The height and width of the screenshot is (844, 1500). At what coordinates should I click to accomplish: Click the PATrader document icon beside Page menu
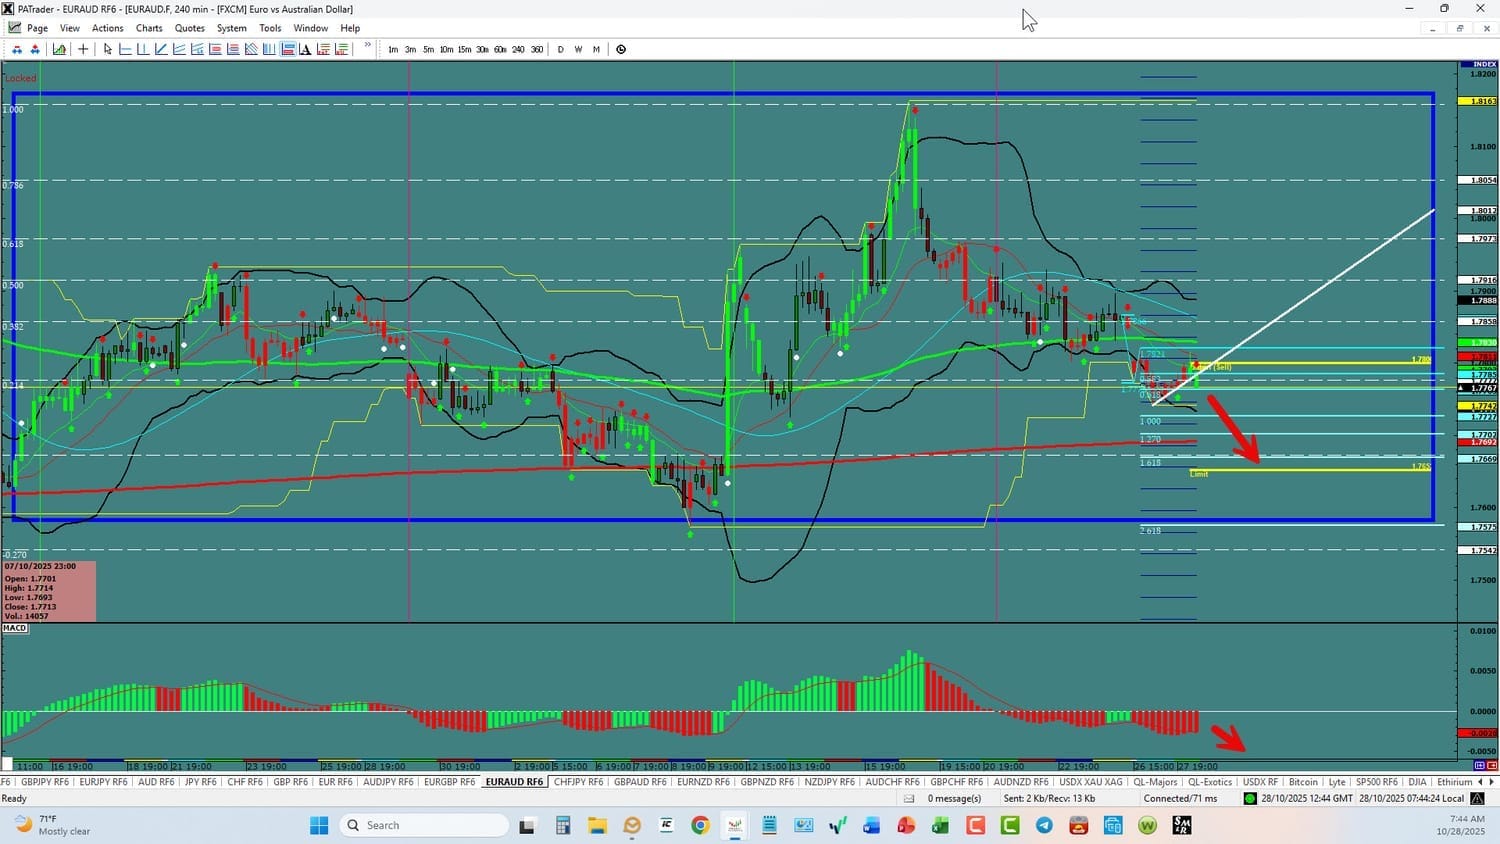click(x=14, y=28)
